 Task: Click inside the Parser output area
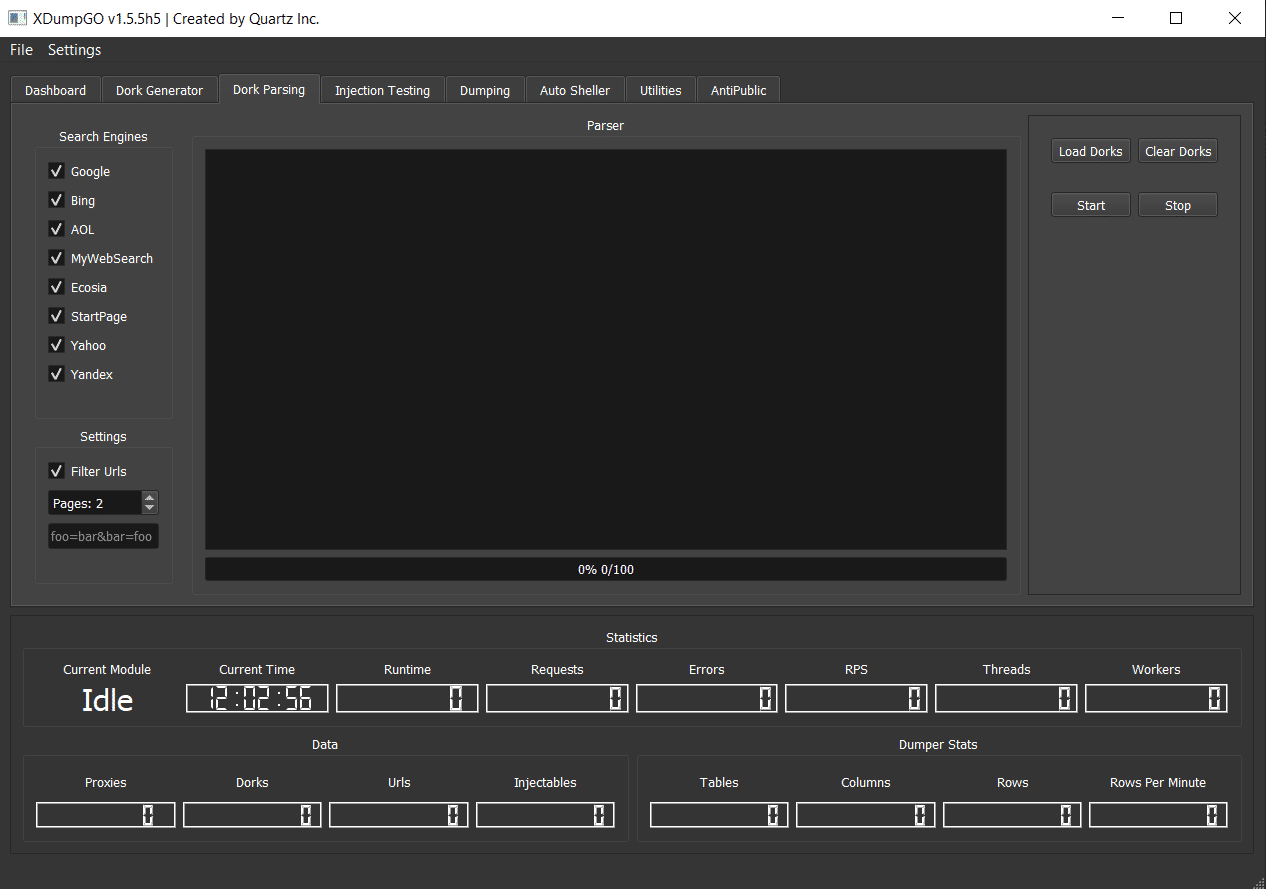(x=606, y=349)
